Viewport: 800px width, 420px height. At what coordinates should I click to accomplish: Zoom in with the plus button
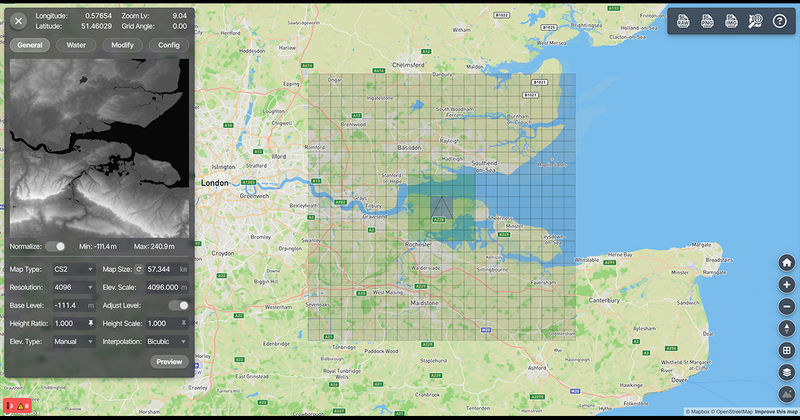[x=787, y=285]
